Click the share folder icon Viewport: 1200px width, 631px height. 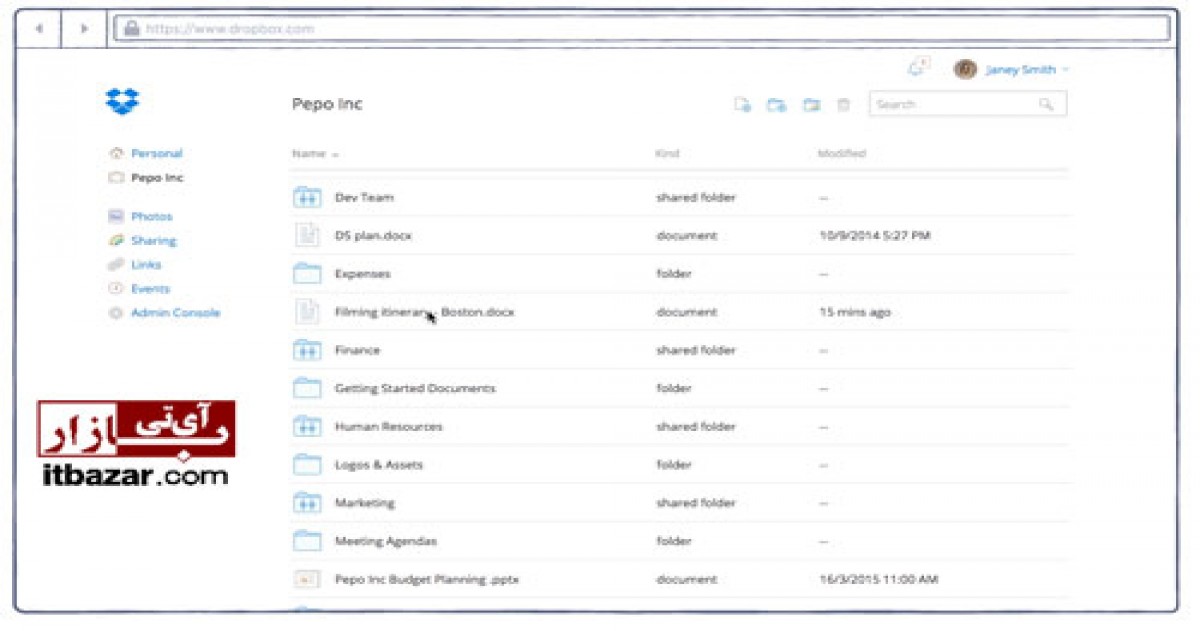click(x=811, y=104)
